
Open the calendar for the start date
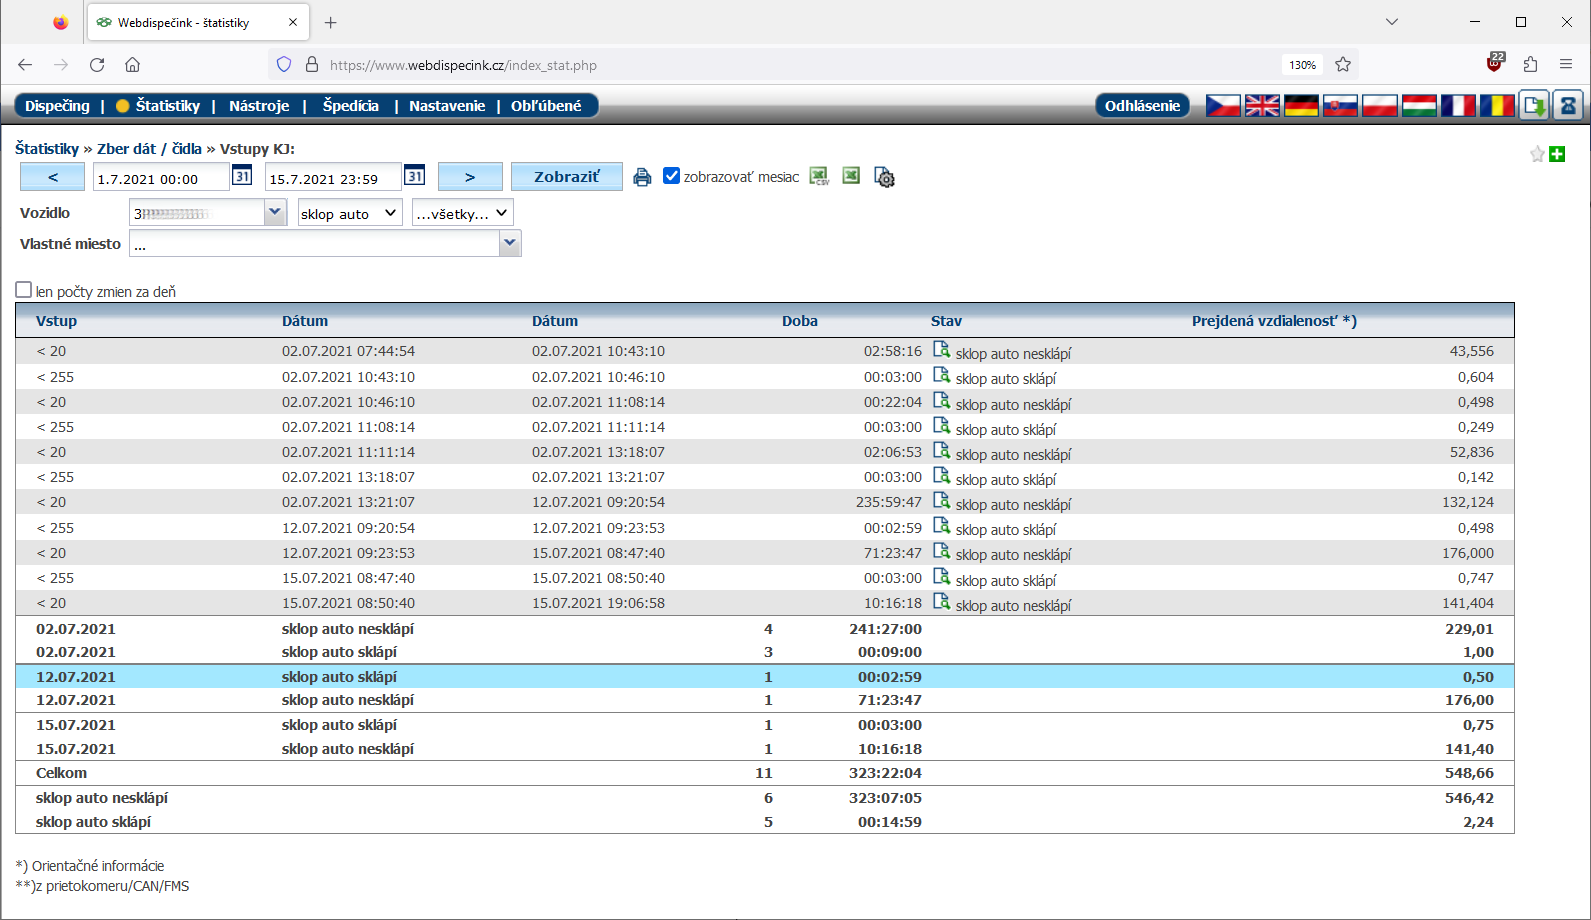click(x=242, y=176)
